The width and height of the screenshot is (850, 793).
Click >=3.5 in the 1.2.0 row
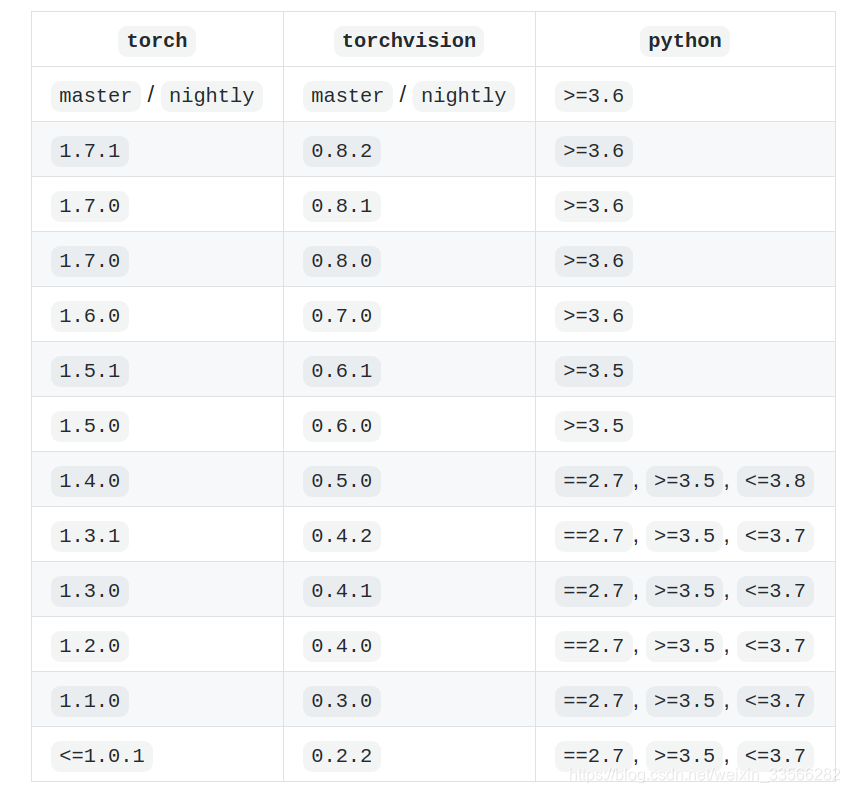pos(684,647)
